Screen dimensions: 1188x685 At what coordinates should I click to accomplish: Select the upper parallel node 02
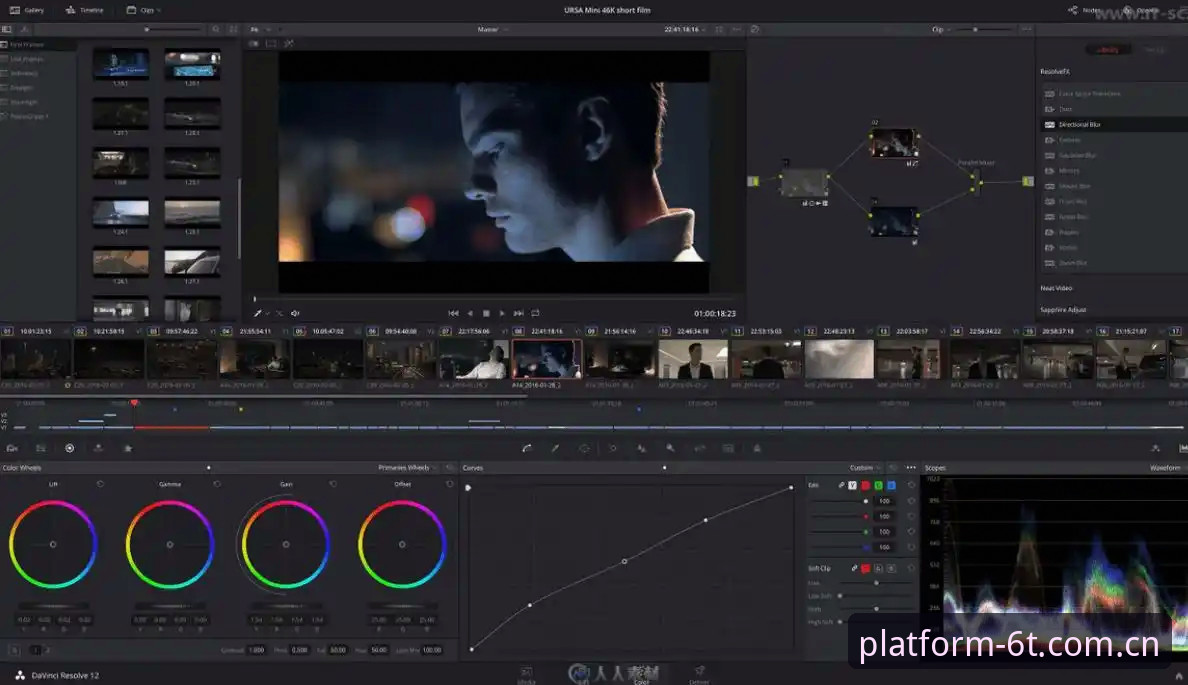(x=894, y=142)
